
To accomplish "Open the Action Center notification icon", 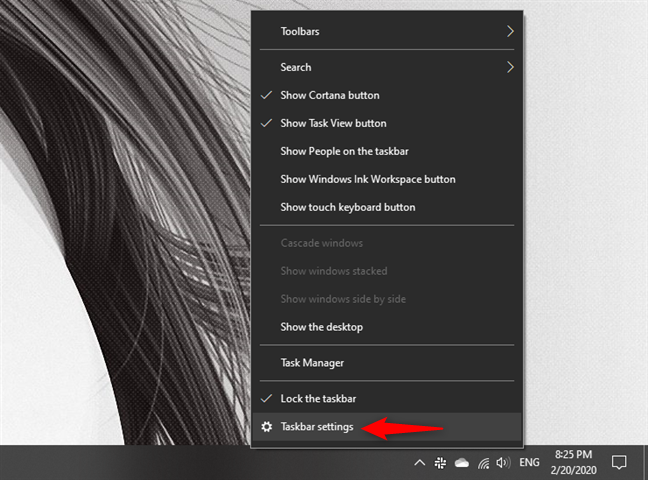I will tap(619, 463).
